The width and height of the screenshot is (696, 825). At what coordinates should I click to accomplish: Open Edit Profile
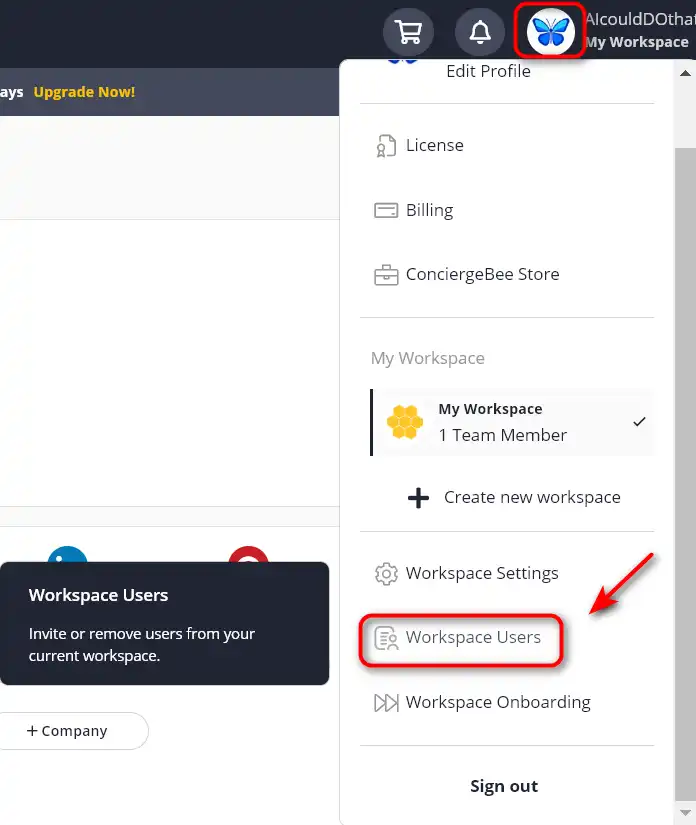[x=488, y=71]
